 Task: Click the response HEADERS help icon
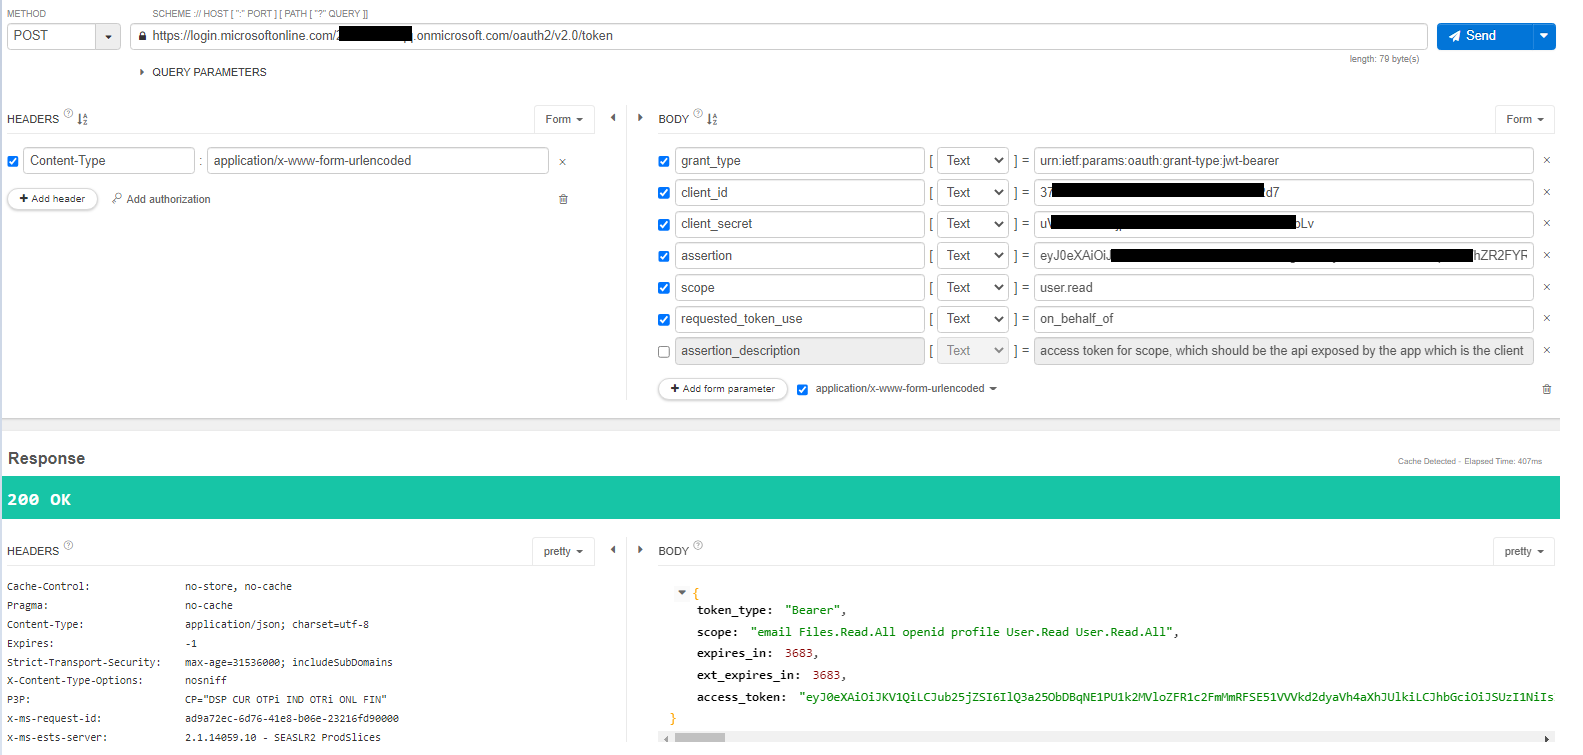(69, 545)
